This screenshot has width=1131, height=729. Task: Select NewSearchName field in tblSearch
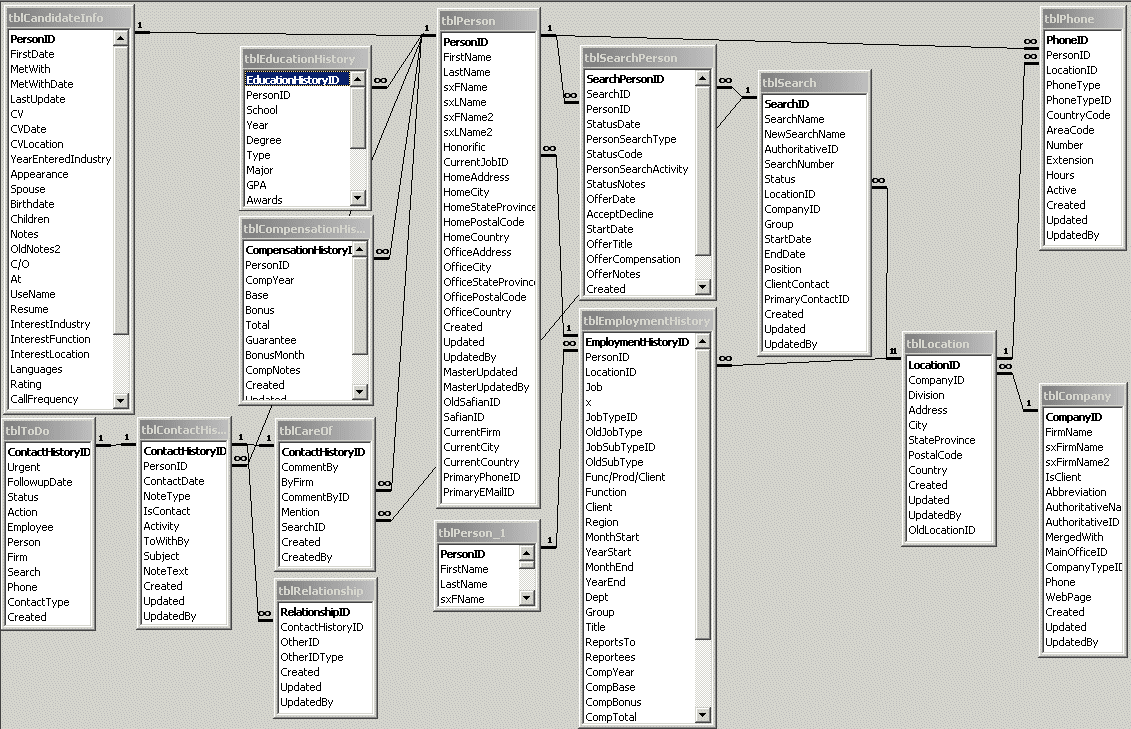804,134
